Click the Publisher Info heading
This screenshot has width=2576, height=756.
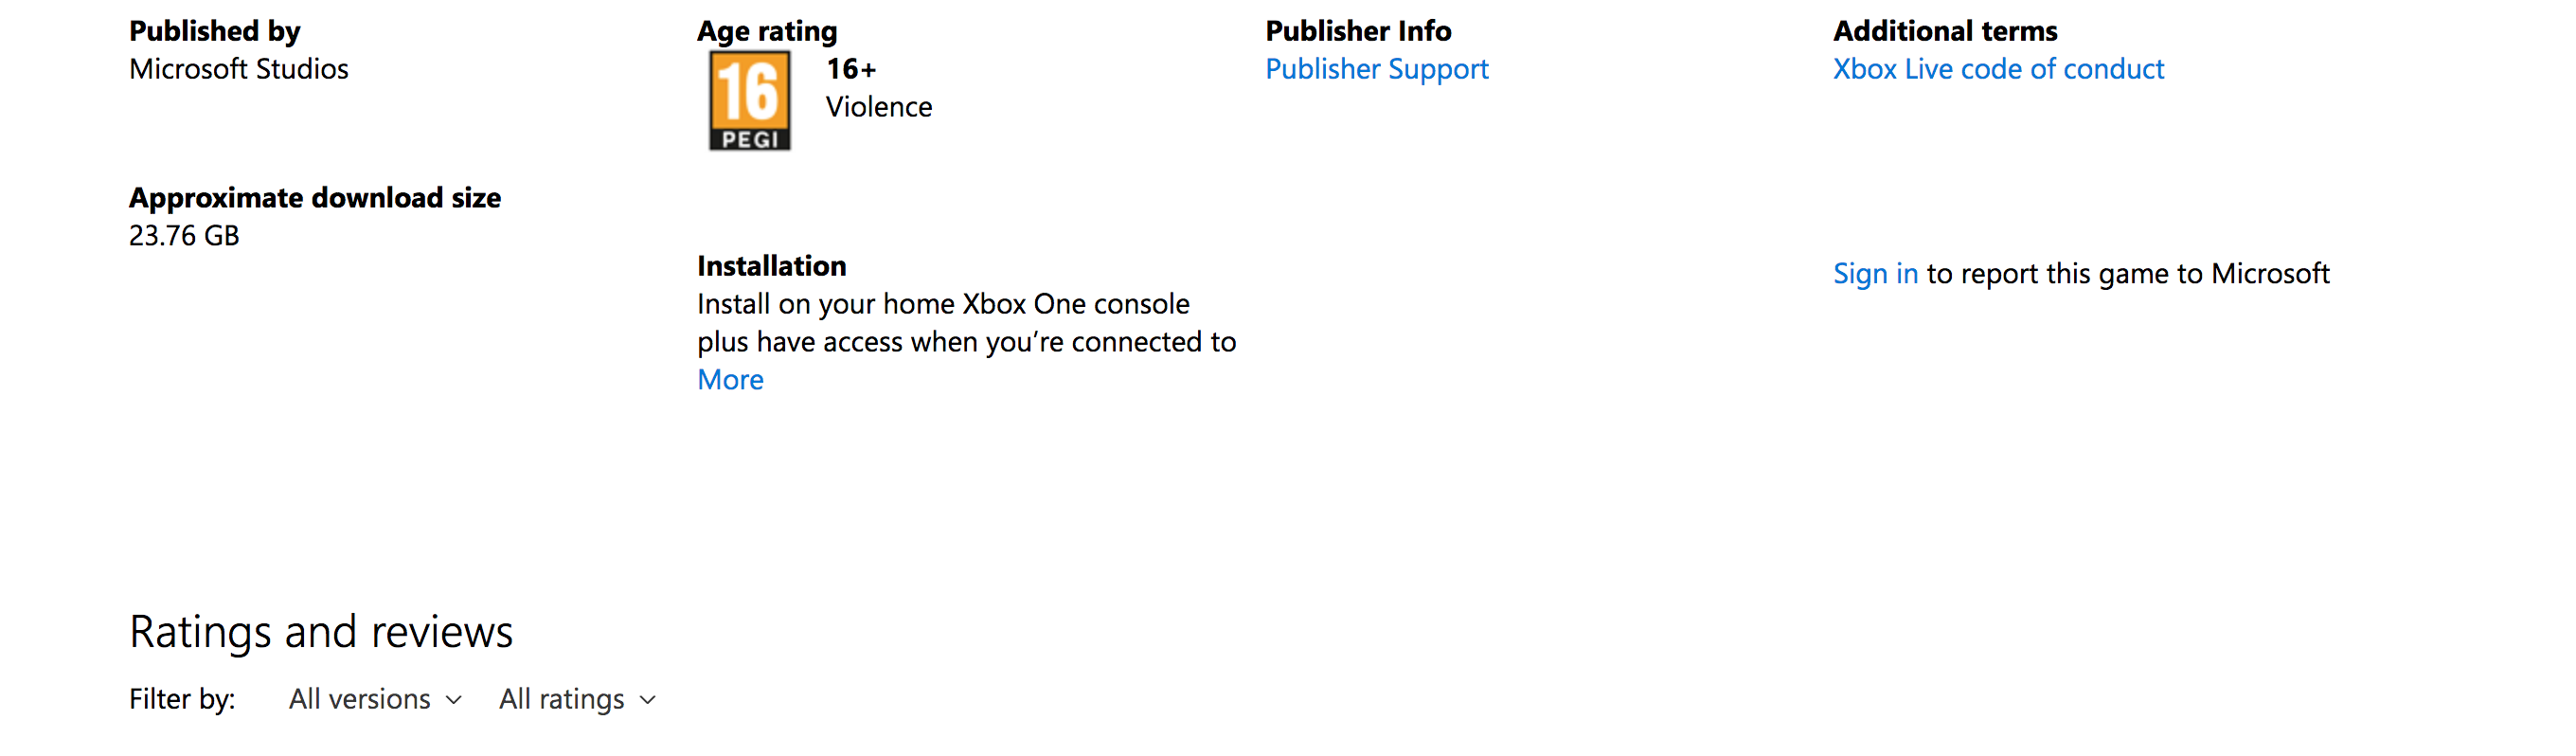[x=1357, y=31]
